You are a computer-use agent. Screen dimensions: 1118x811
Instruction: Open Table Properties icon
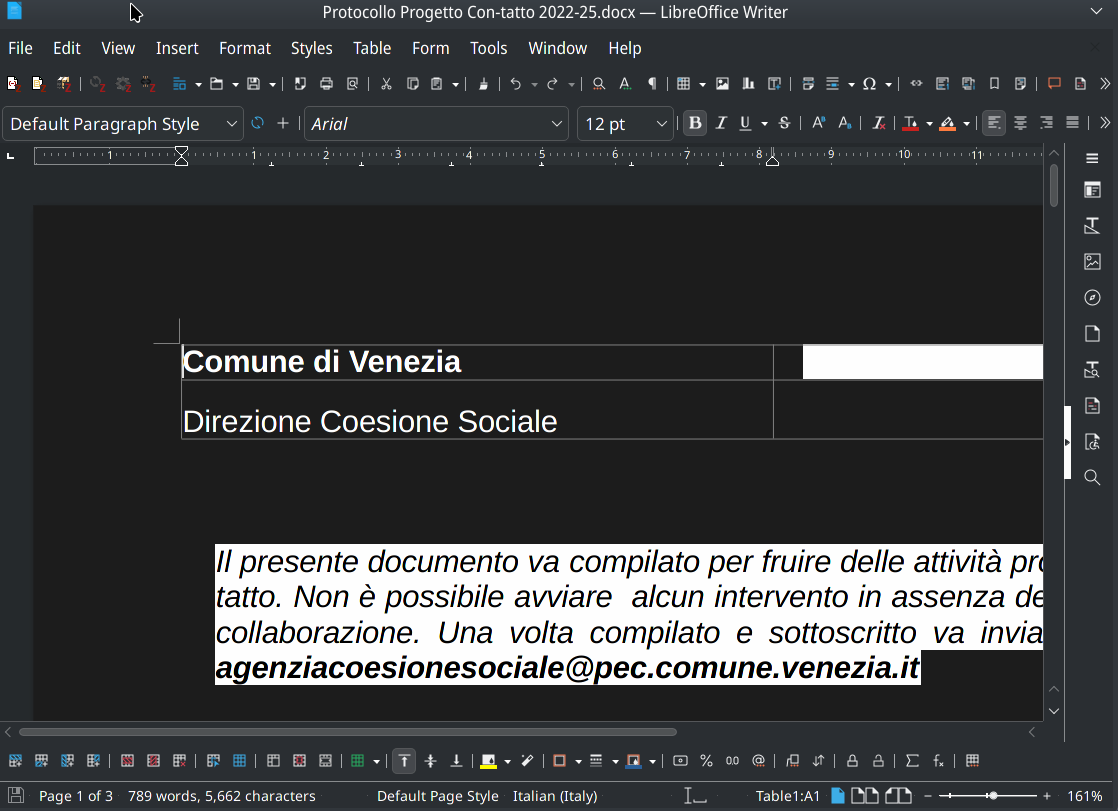[972, 761]
